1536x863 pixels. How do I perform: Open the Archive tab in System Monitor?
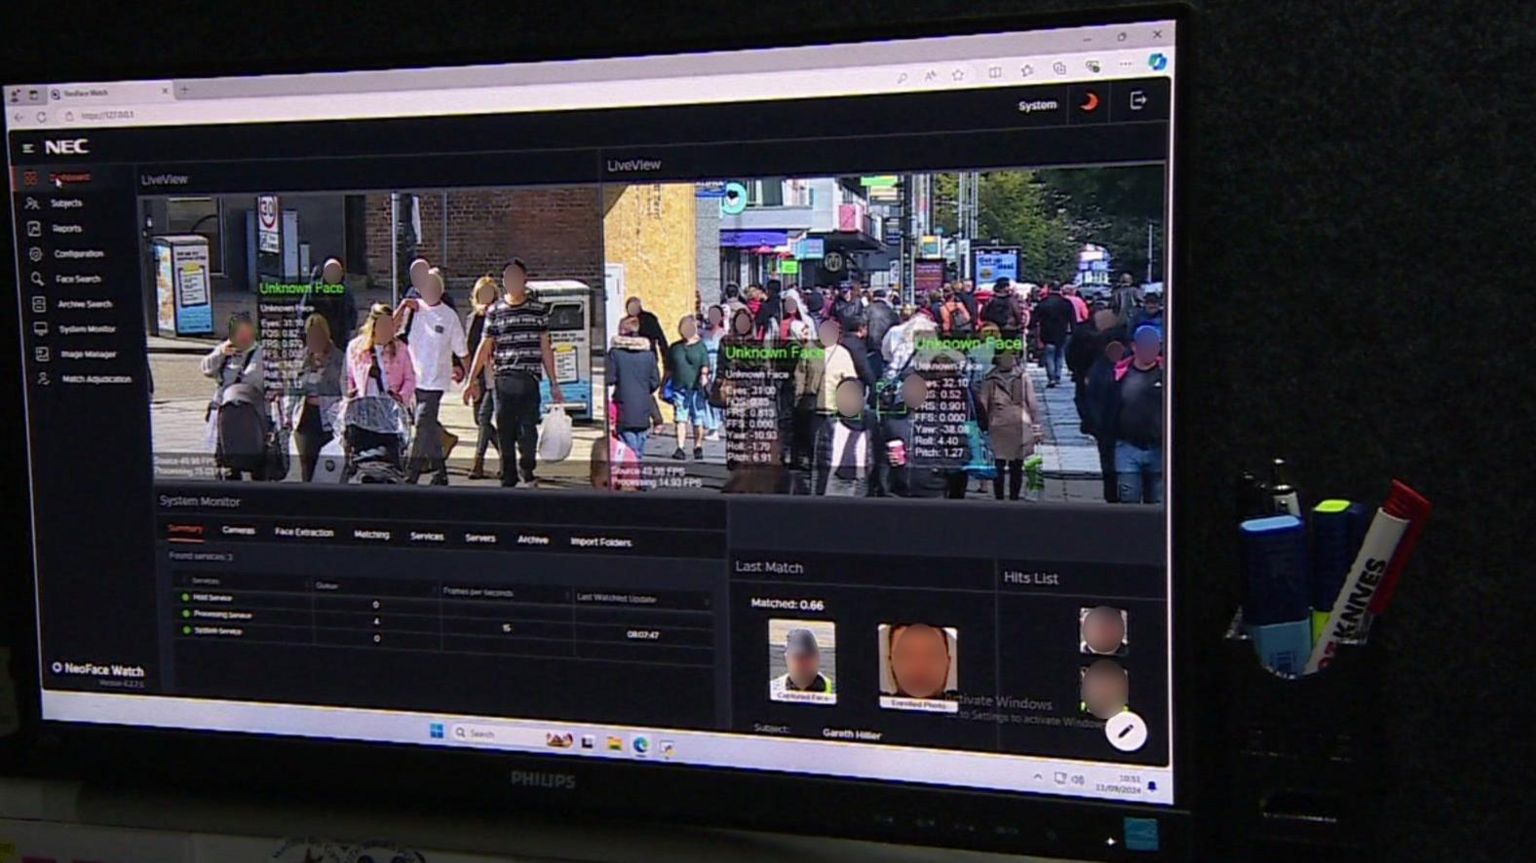pyautogui.click(x=532, y=540)
